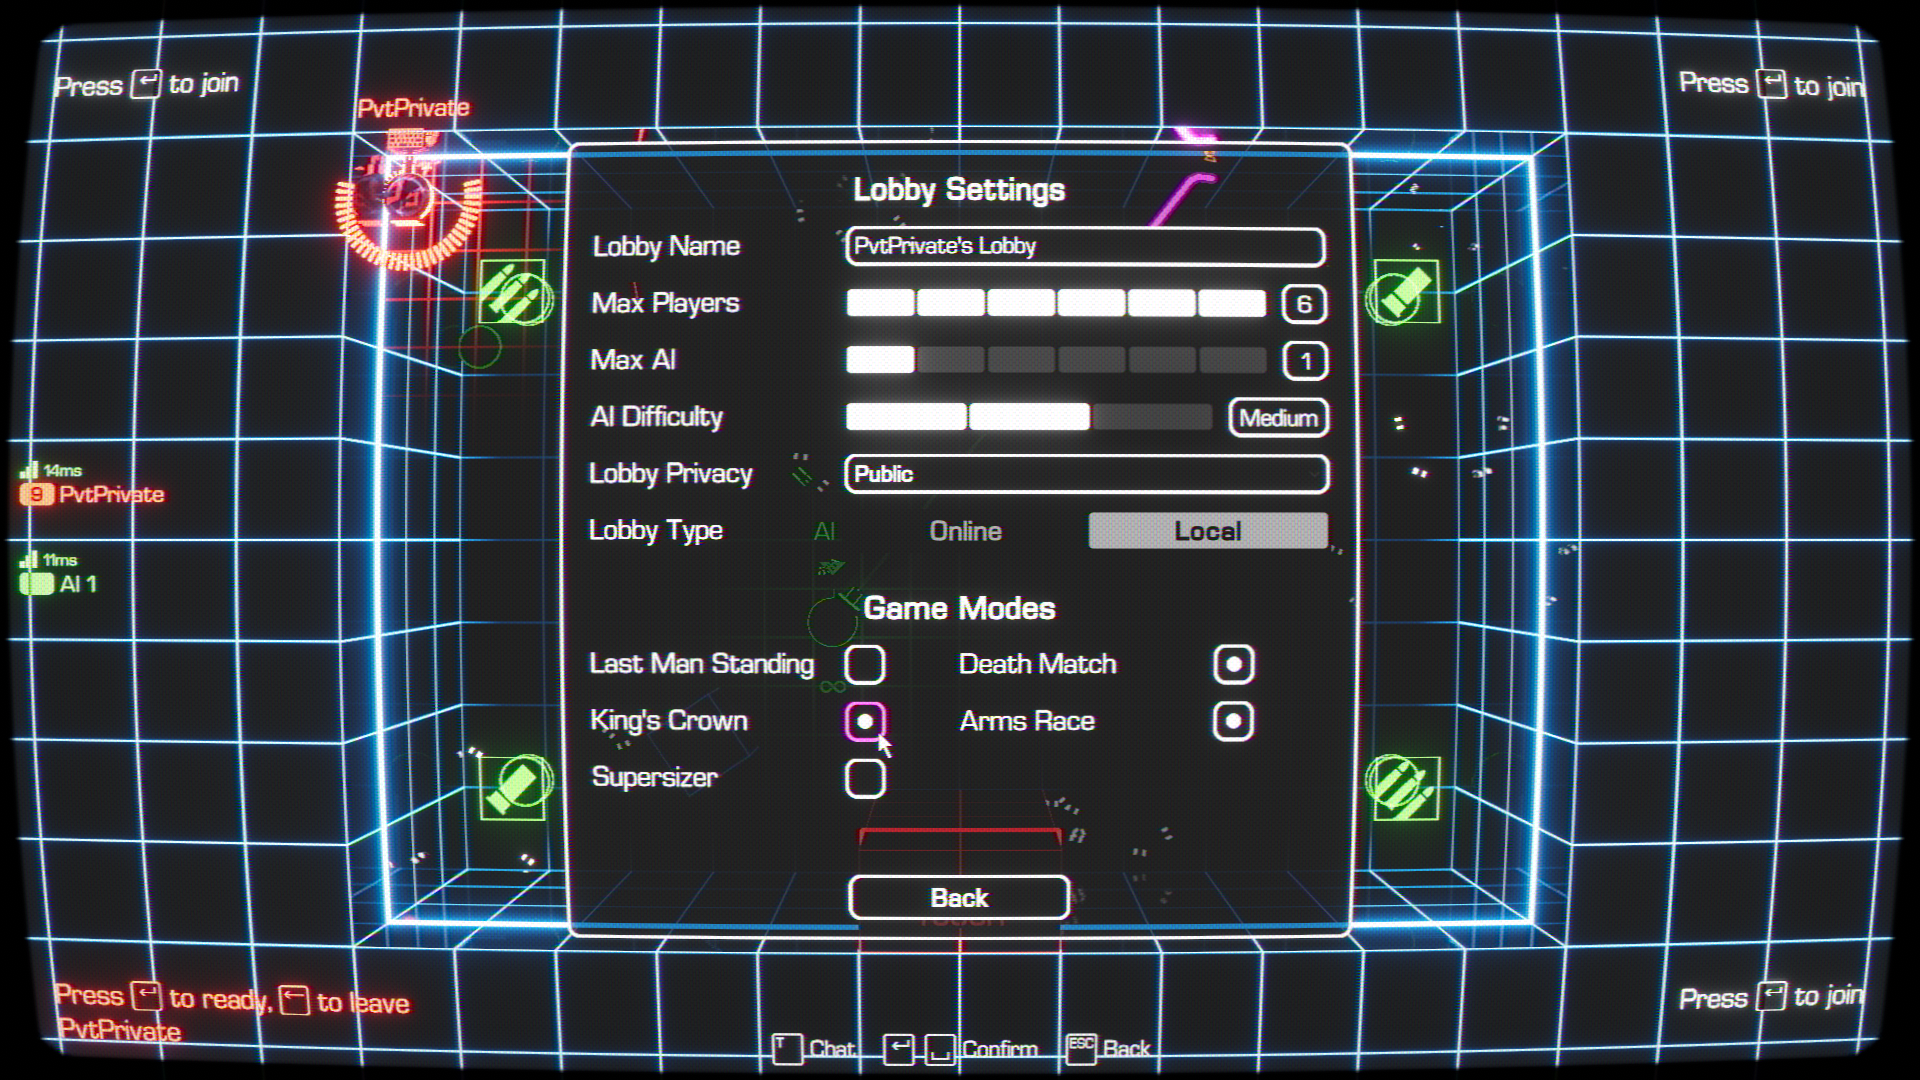Set Max AI slider to fourth segment
Screen dimensions: 1920x1080
[x=1092, y=360]
